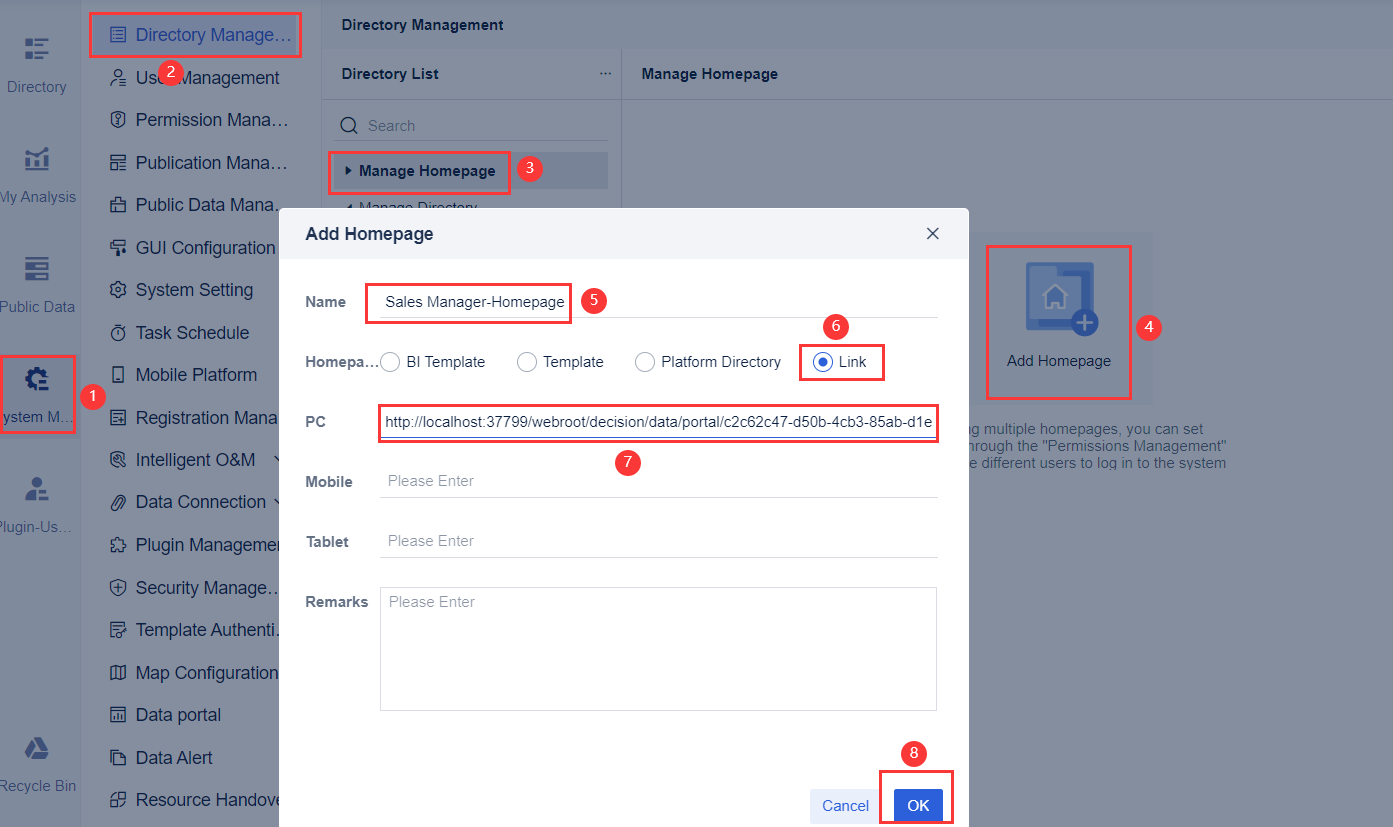
Task: Cancel the Add Homepage dialog
Action: click(x=846, y=806)
